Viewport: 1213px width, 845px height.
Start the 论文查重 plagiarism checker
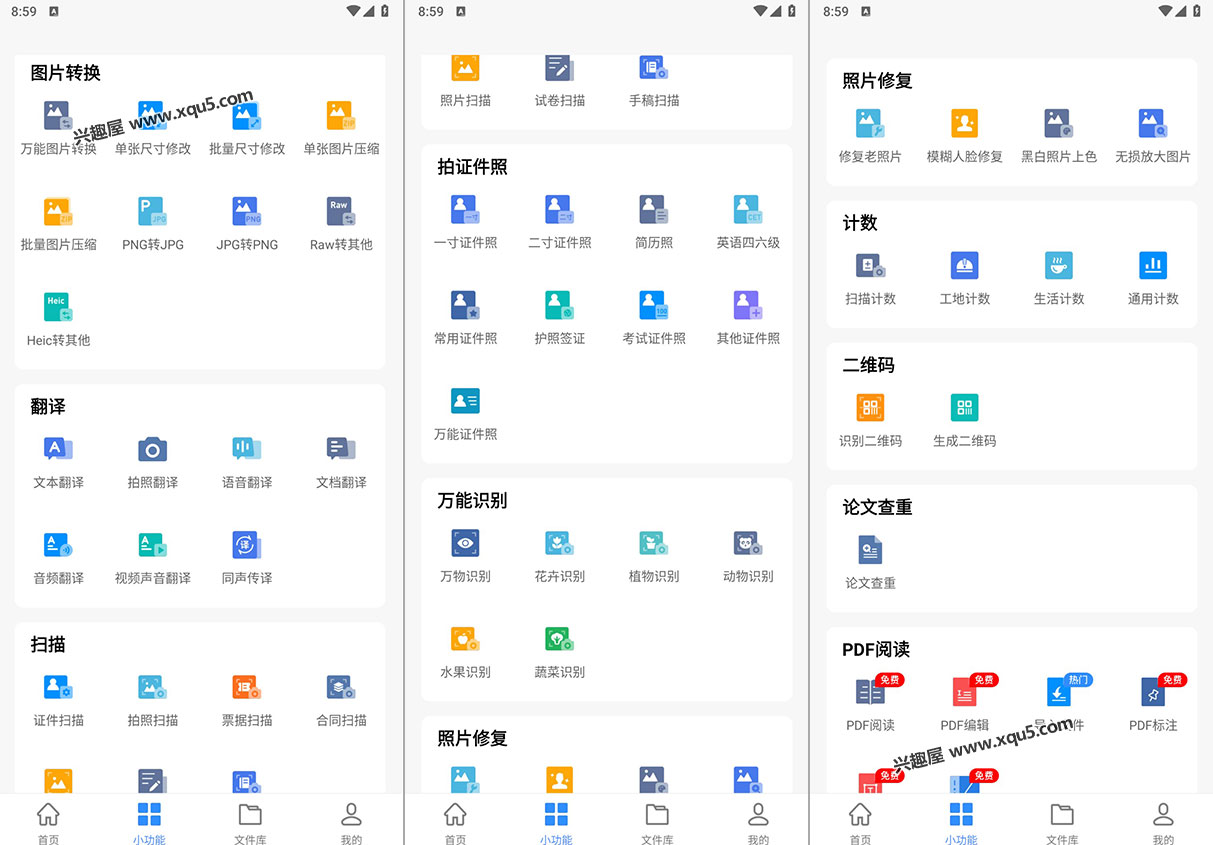point(870,550)
